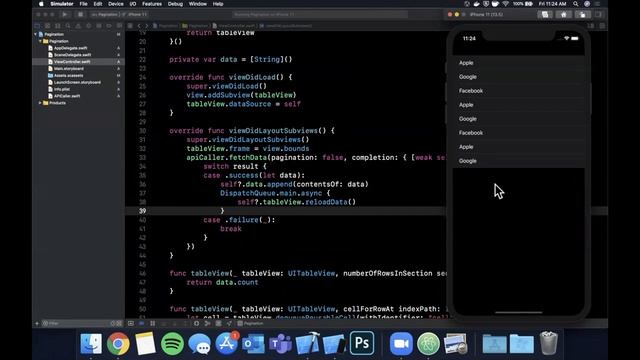Open Finder from the Dock
Image resolution: width=640 pixels, height=360 pixels.
tap(91, 343)
